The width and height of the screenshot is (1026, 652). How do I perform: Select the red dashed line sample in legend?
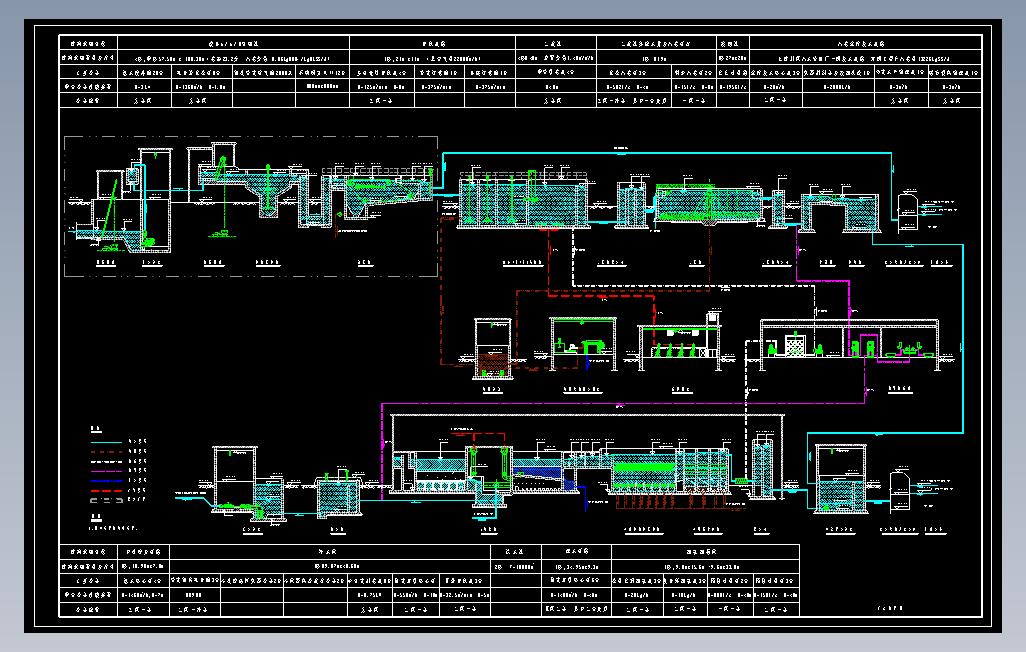(106, 491)
